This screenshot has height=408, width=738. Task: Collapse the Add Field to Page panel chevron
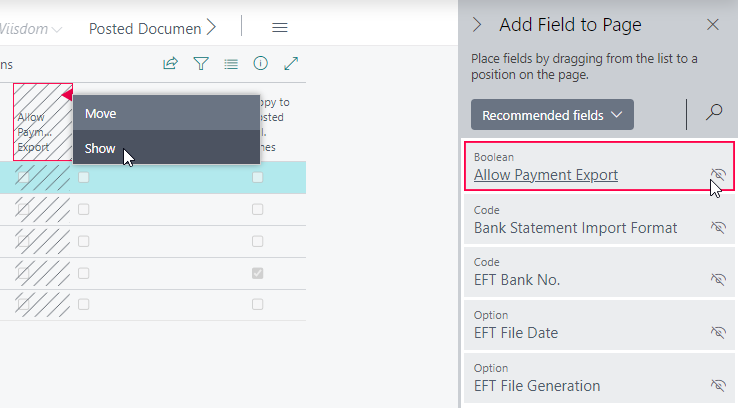click(x=477, y=24)
